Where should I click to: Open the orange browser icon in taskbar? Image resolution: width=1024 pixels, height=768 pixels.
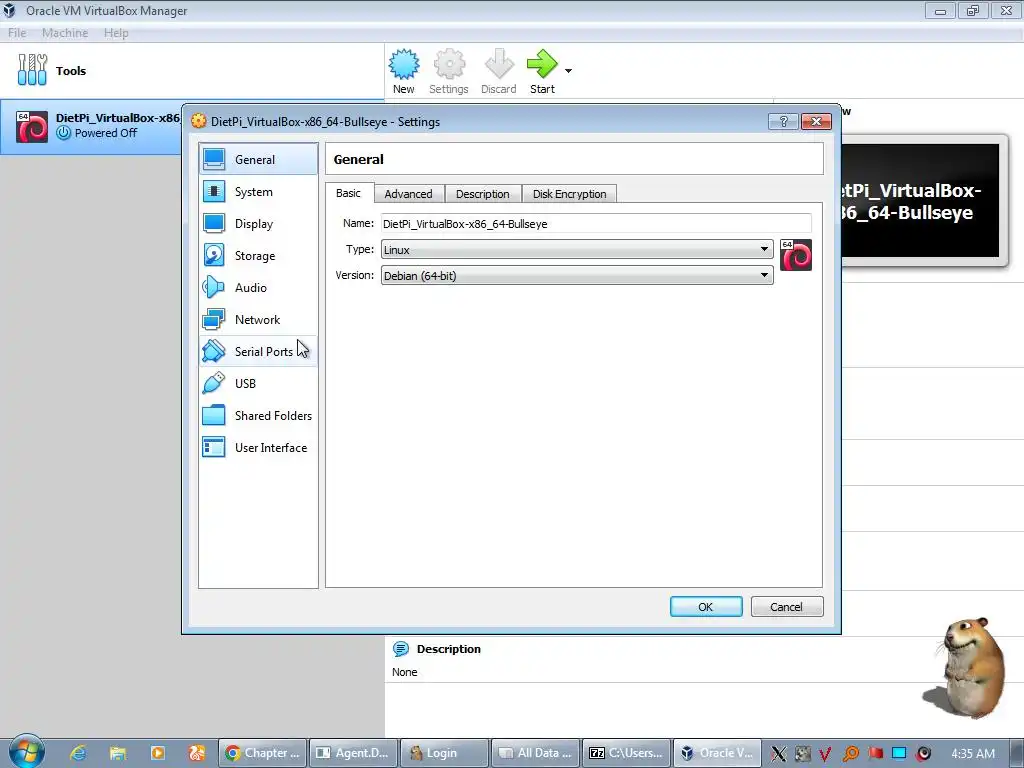pos(197,753)
